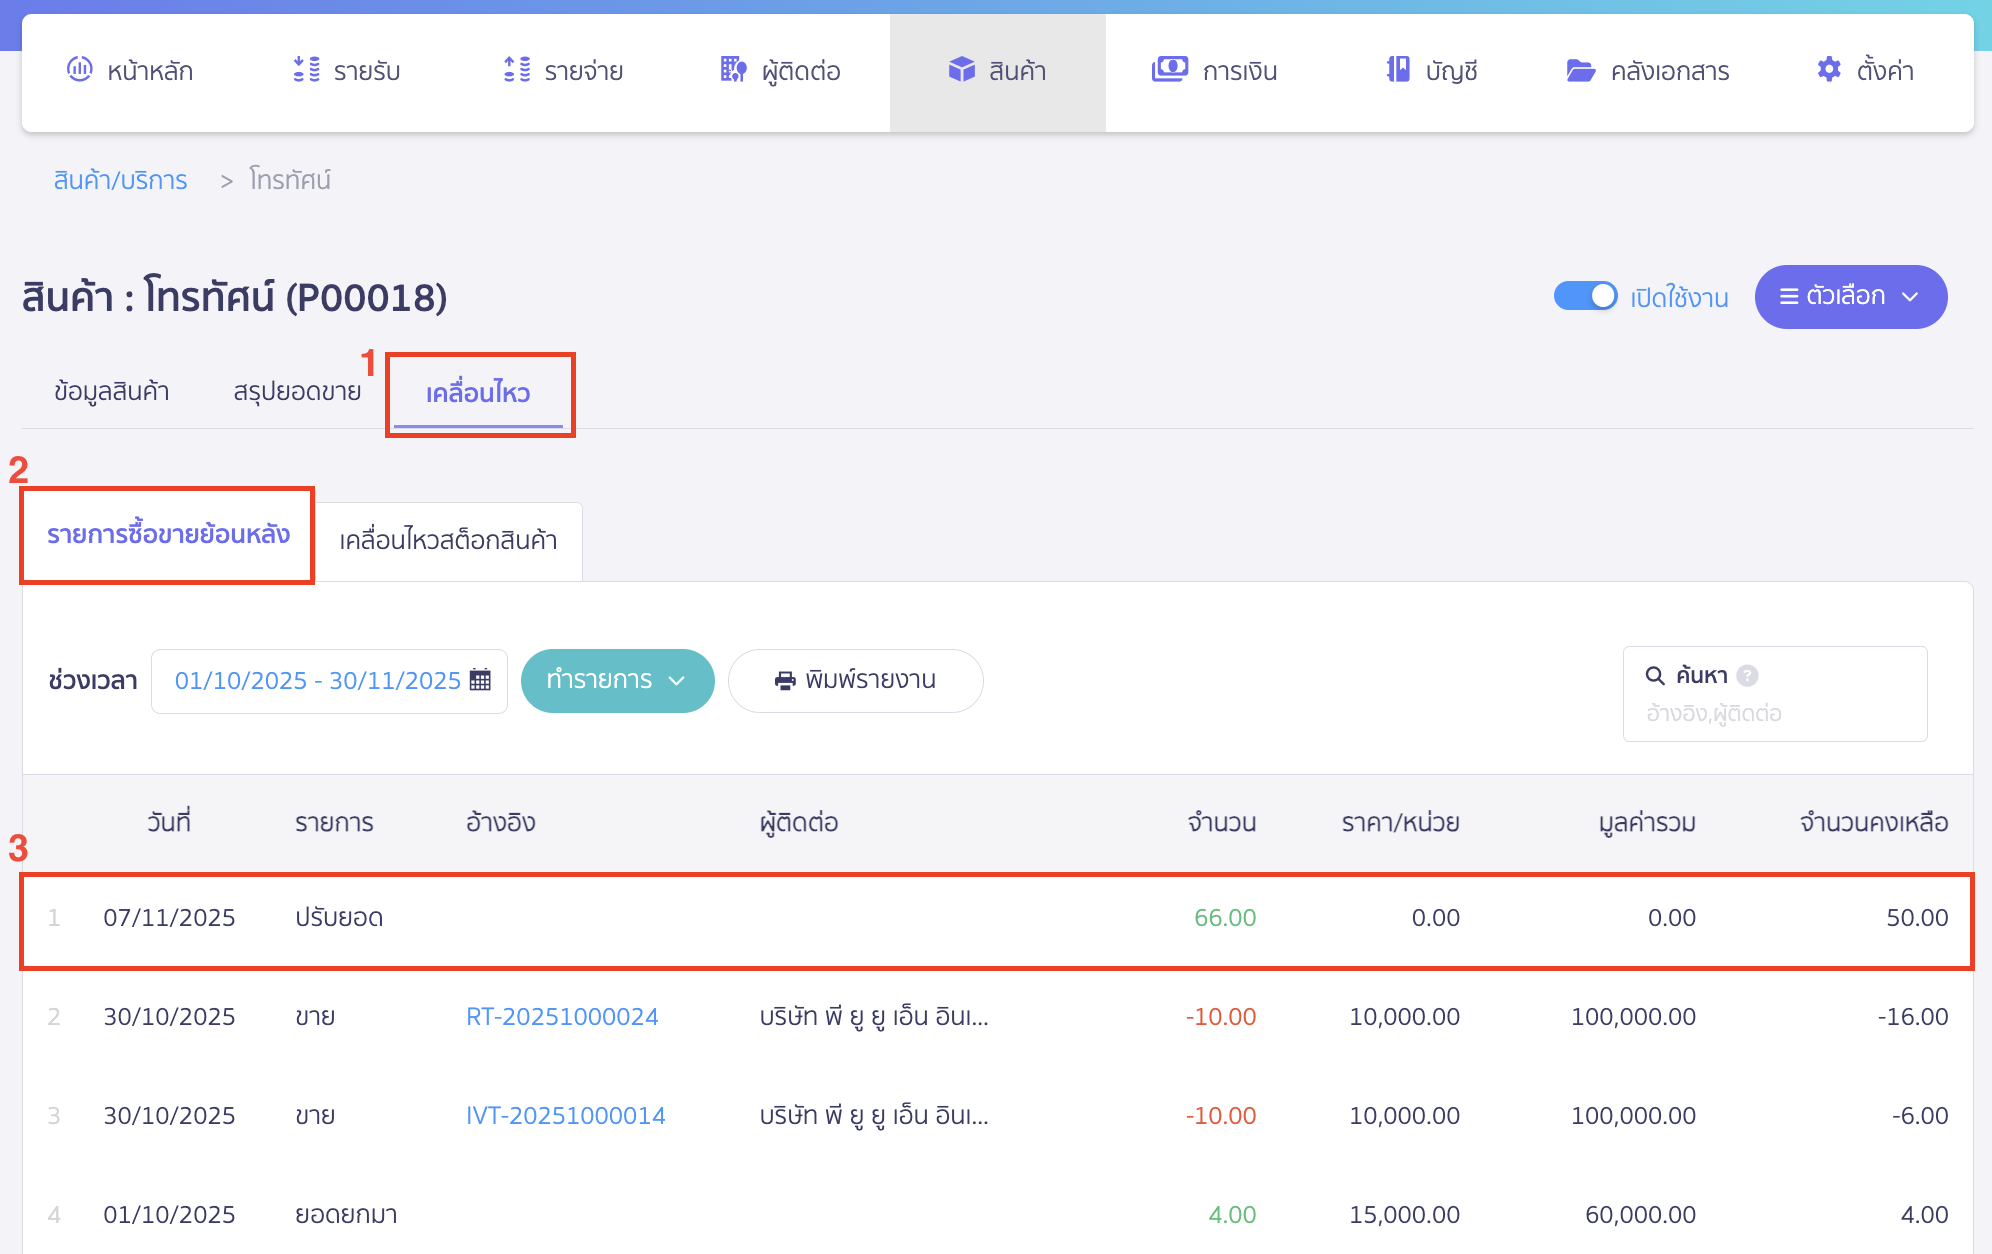
Task: Open the date range selector 01/10/2025 - 30/11/2025
Action: click(x=315, y=681)
